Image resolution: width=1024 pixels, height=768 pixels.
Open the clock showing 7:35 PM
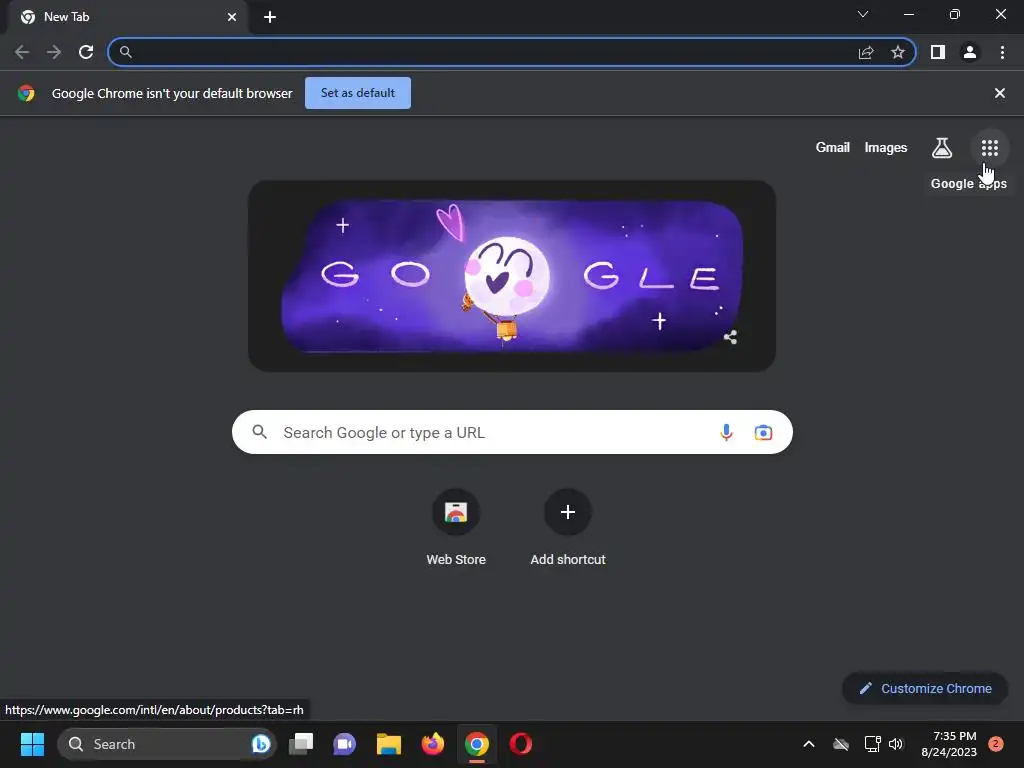click(949, 744)
